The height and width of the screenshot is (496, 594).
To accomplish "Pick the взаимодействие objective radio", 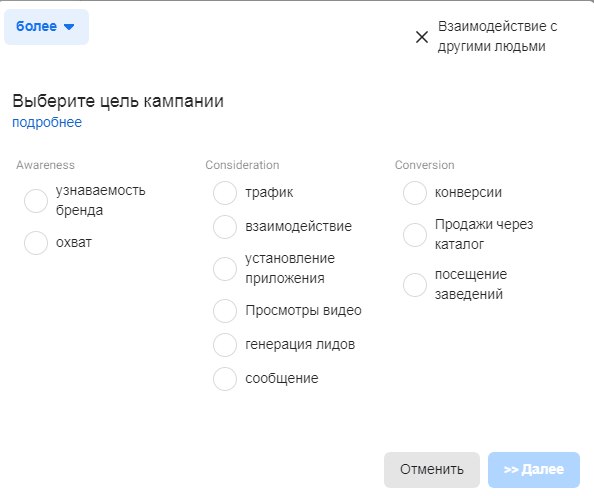I will (225, 227).
